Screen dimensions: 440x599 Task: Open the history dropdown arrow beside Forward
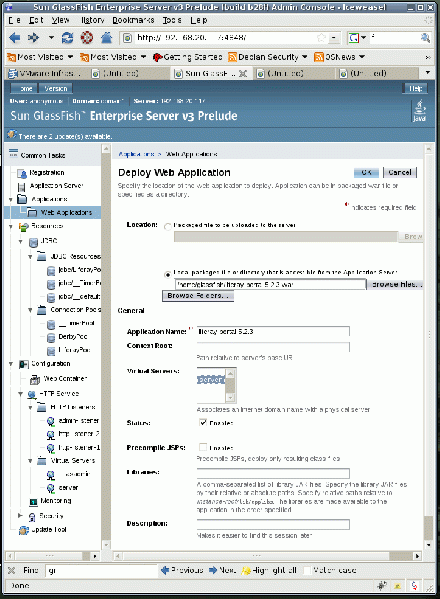pyautogui.click(x=51, y=37)
